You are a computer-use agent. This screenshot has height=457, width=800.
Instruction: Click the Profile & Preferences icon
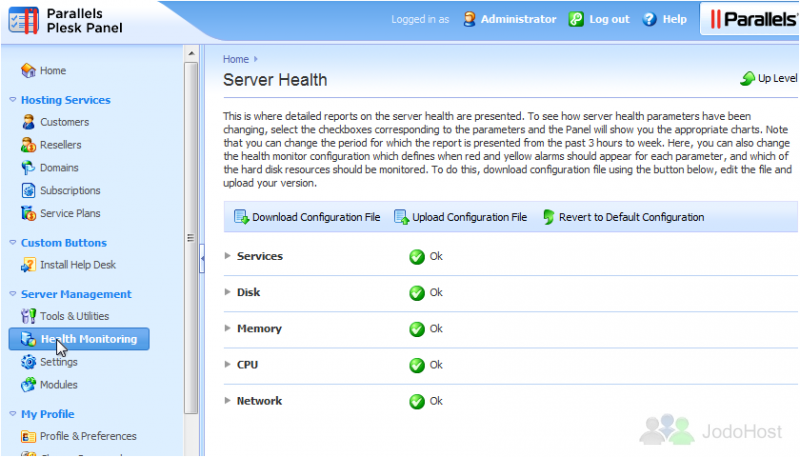[28, 436]
